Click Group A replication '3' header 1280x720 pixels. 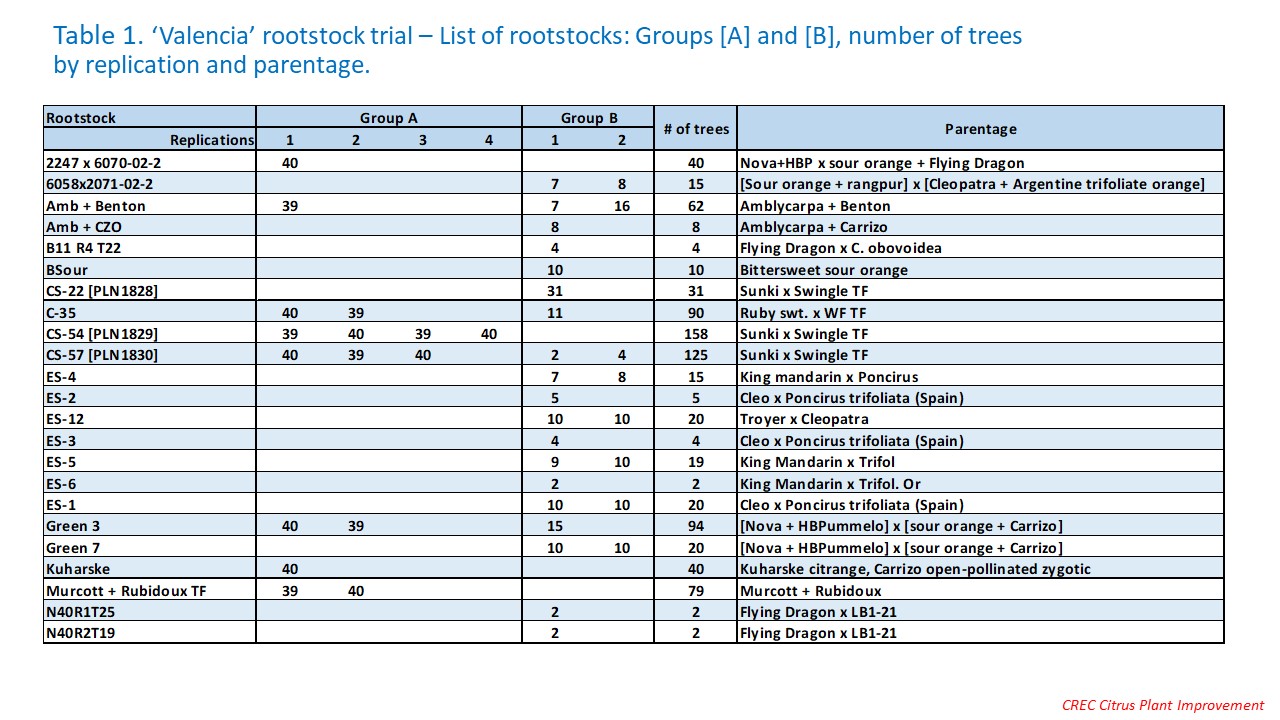[423, 140]
